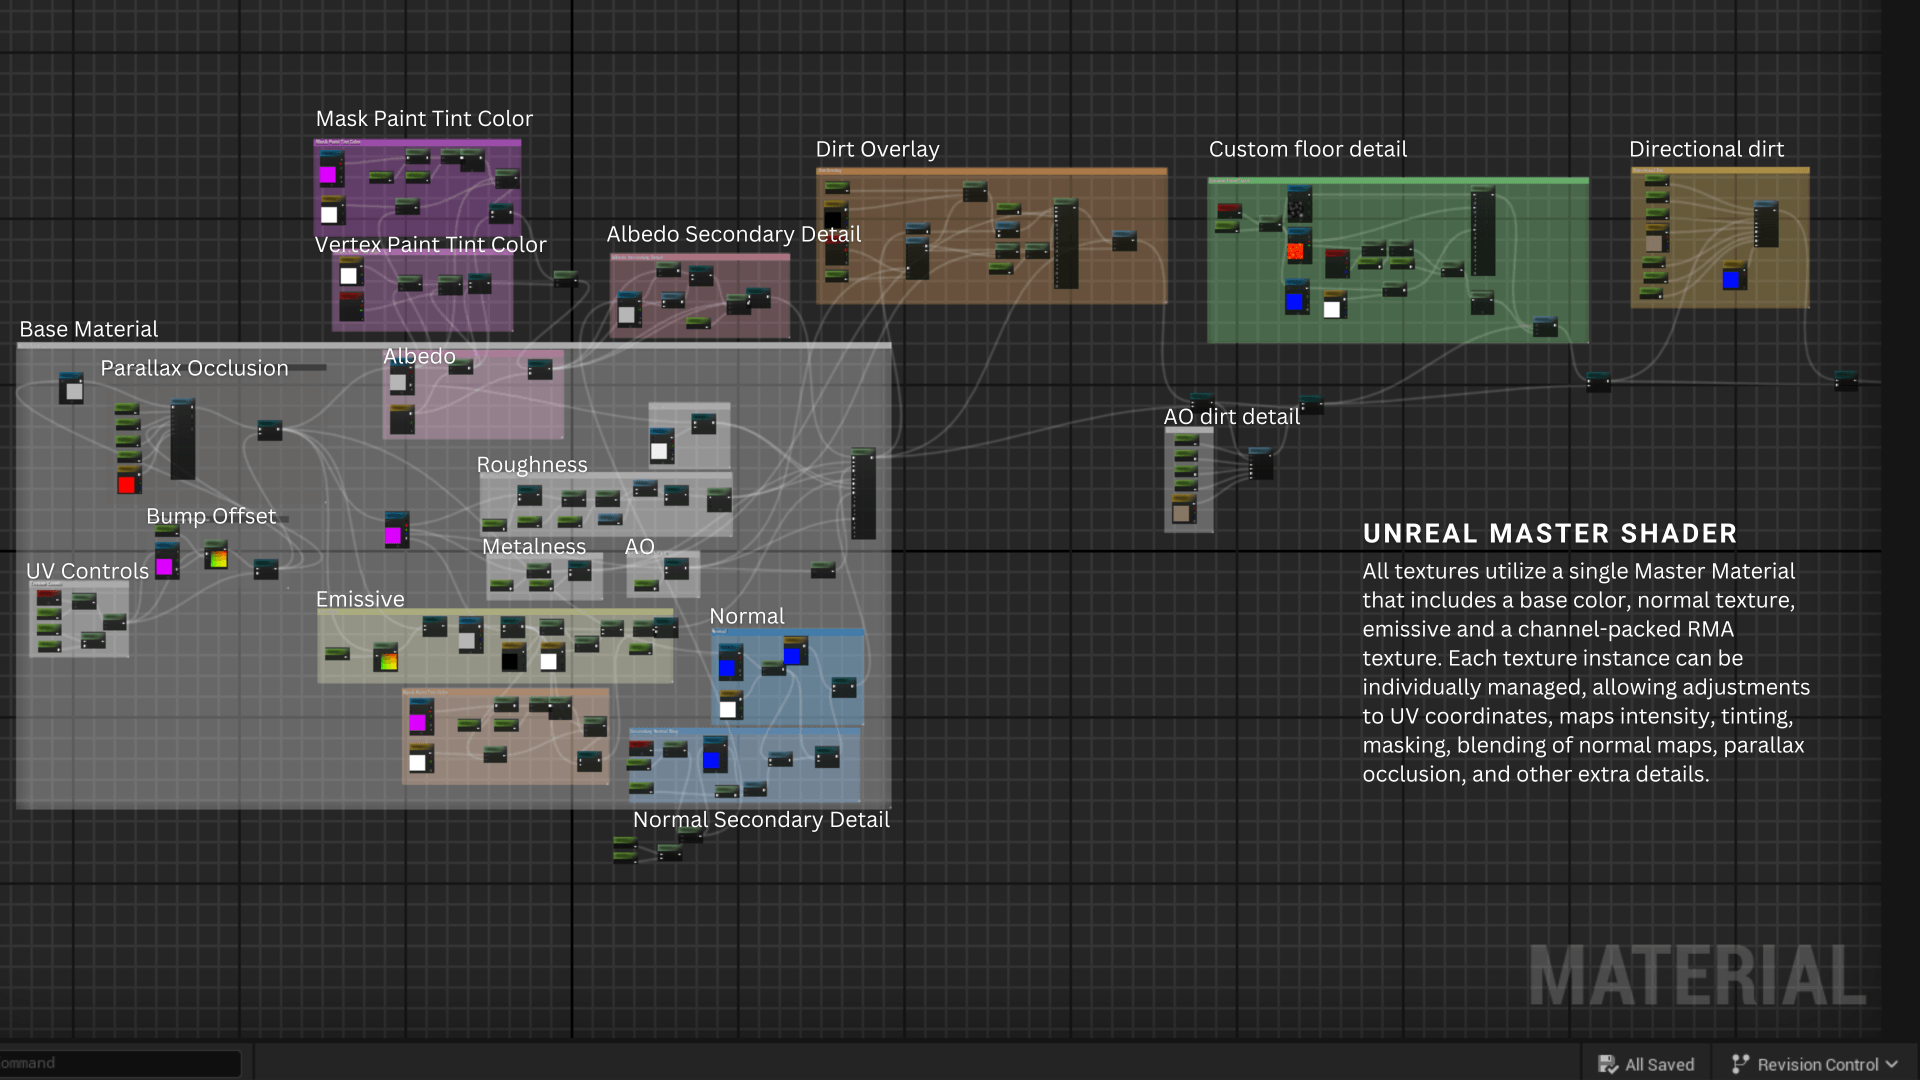Screen dimensions: 1920x1080
Task: Click the Revision Control branch icon
Action: point(1740,1064)
